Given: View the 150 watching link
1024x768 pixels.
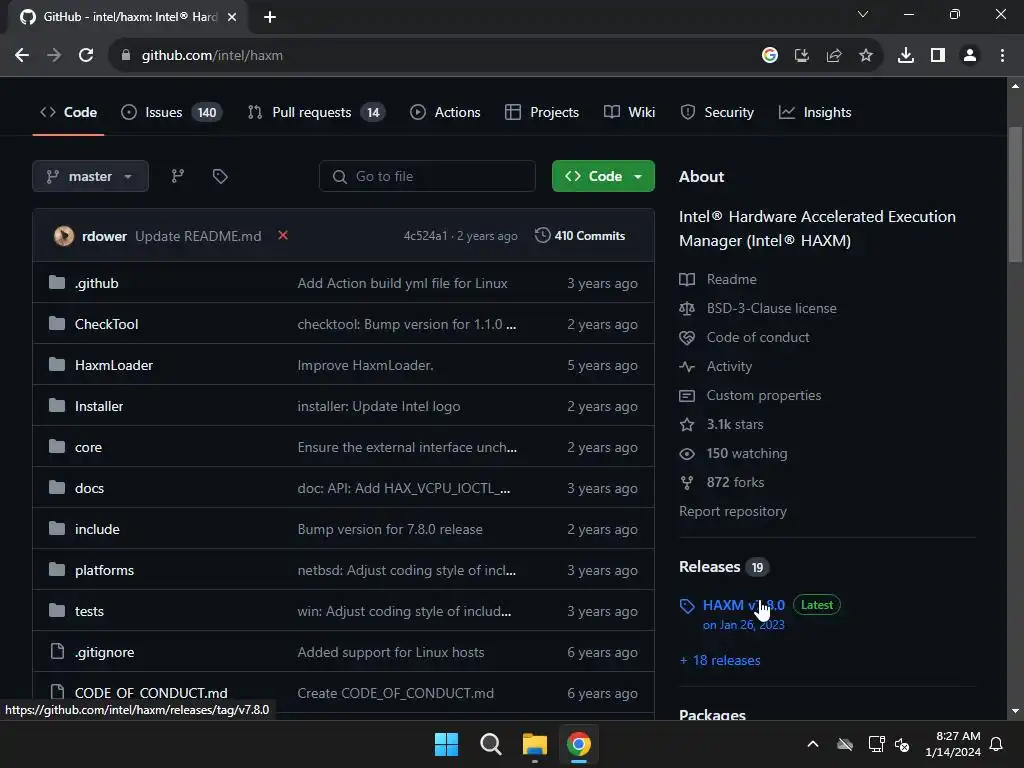Looking at the screenshot, I should point(733,454).
